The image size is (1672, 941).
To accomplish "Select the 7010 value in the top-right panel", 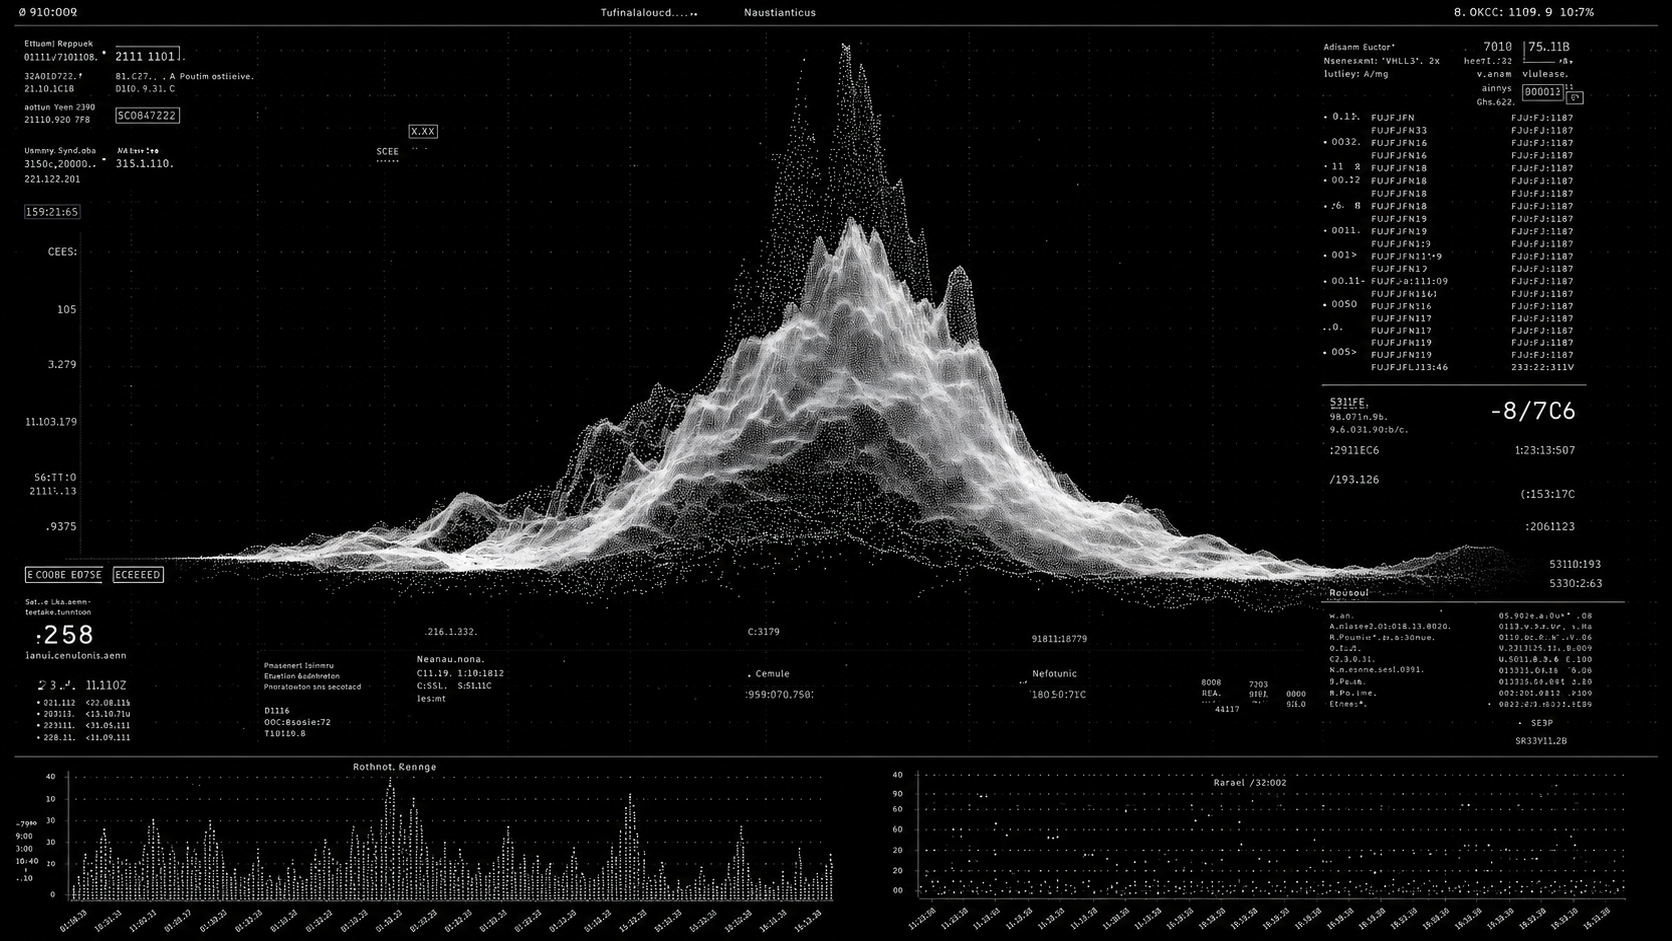I will tap(1498, 47).
